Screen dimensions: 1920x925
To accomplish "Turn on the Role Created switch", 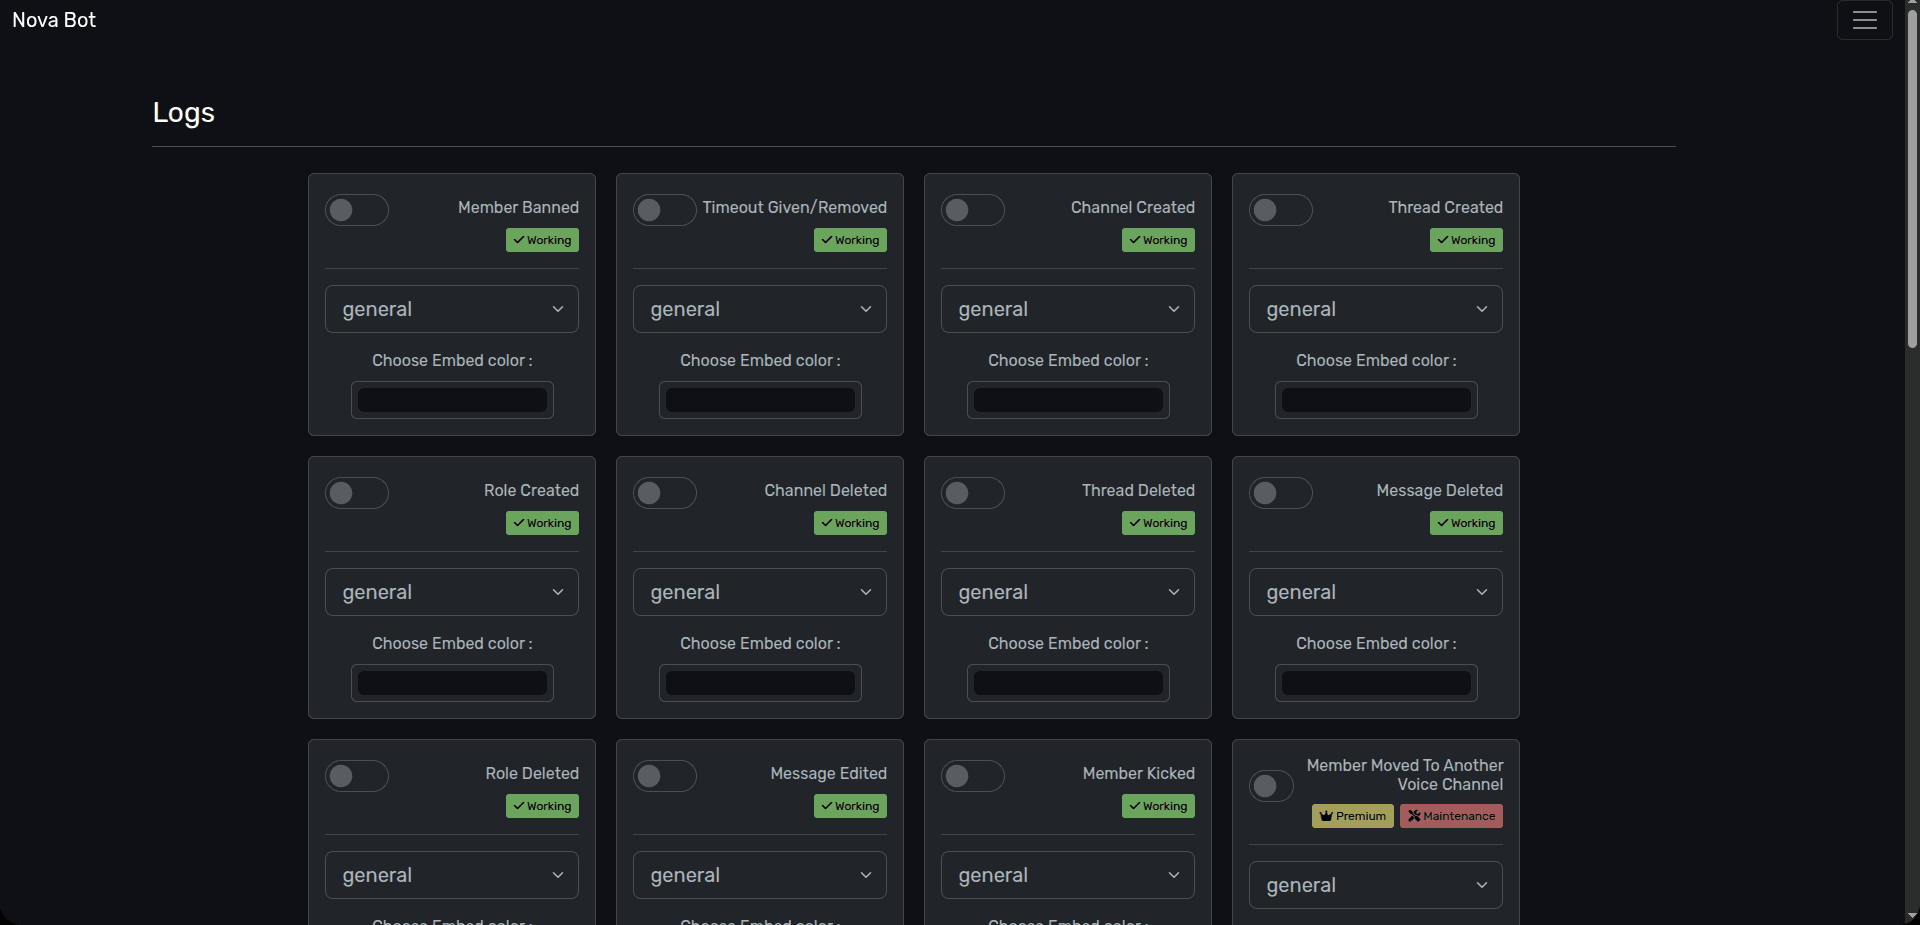I will (x=356, y=493).
